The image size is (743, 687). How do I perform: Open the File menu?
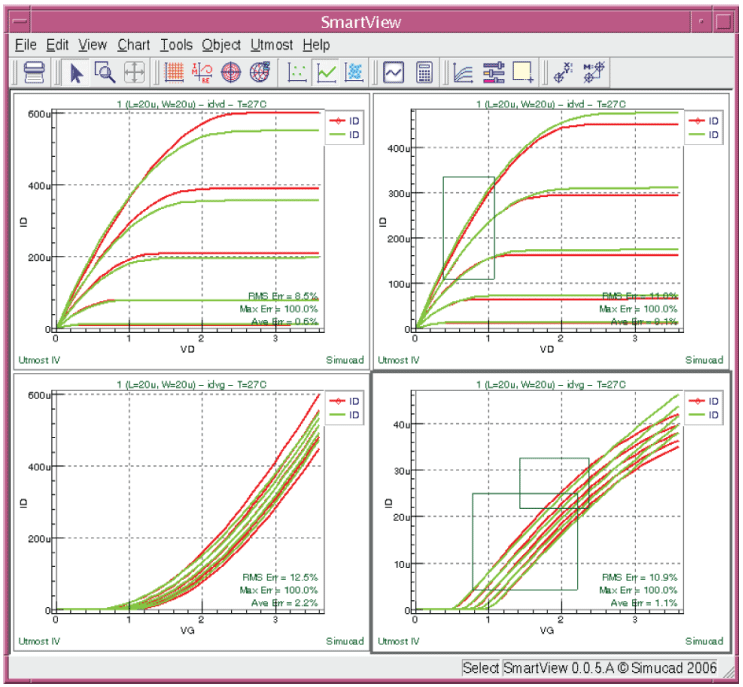tap(26, 45)
